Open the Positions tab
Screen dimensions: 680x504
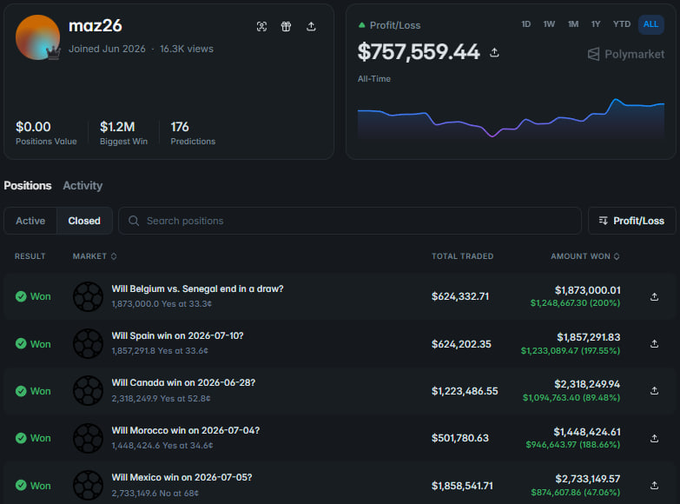click(28, 186)
